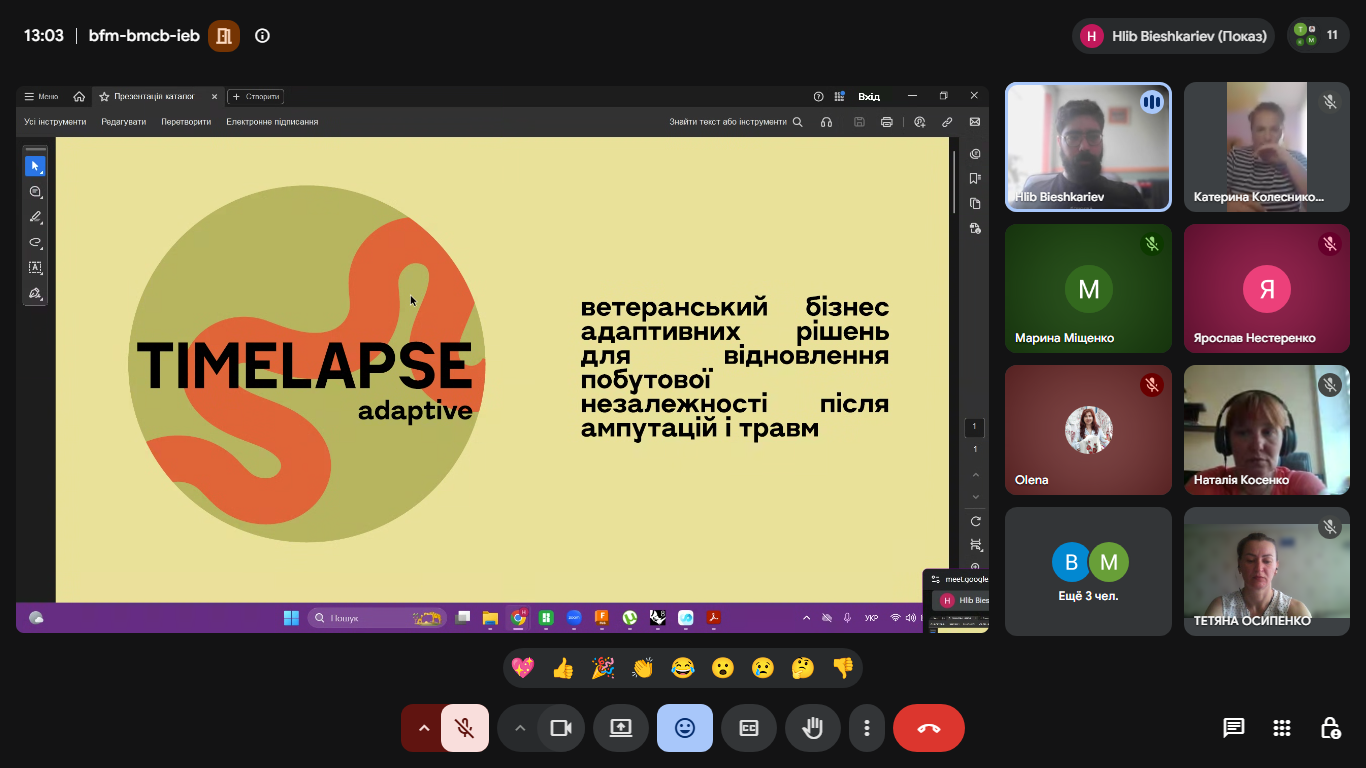Screen dimensions: 1366x768
Task: Select Наталія Косенко video tile
Action: [x=1267, y=430]
